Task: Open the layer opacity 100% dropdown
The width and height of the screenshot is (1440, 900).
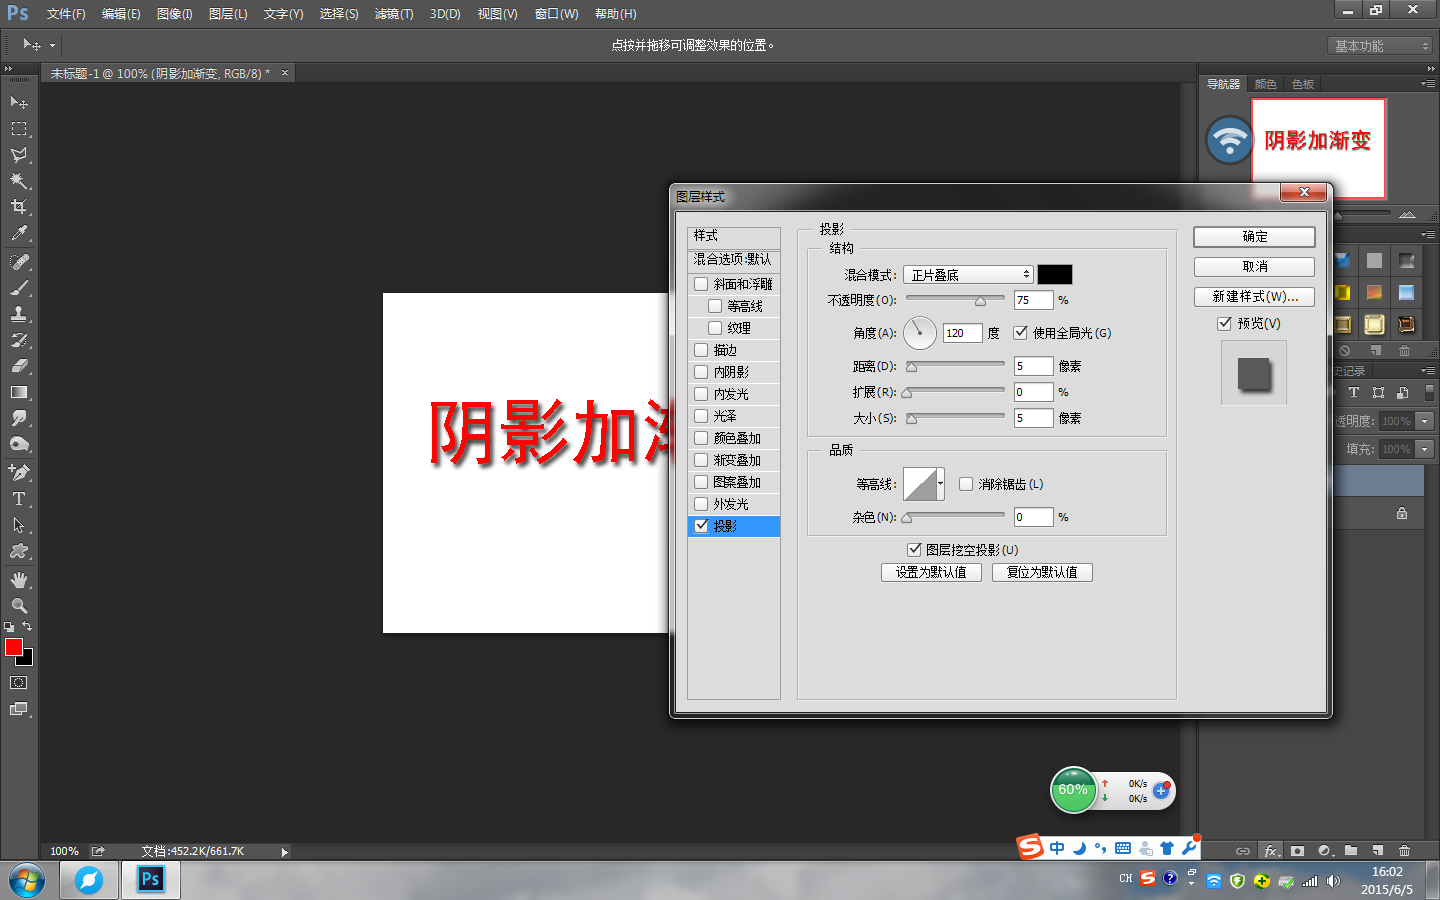Action: [x=1425, y=421]
